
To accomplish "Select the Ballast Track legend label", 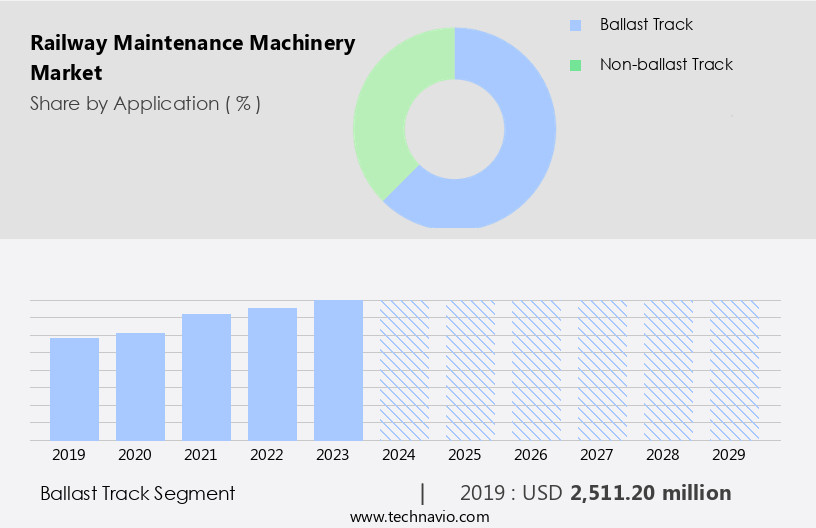I will point(645,25).
